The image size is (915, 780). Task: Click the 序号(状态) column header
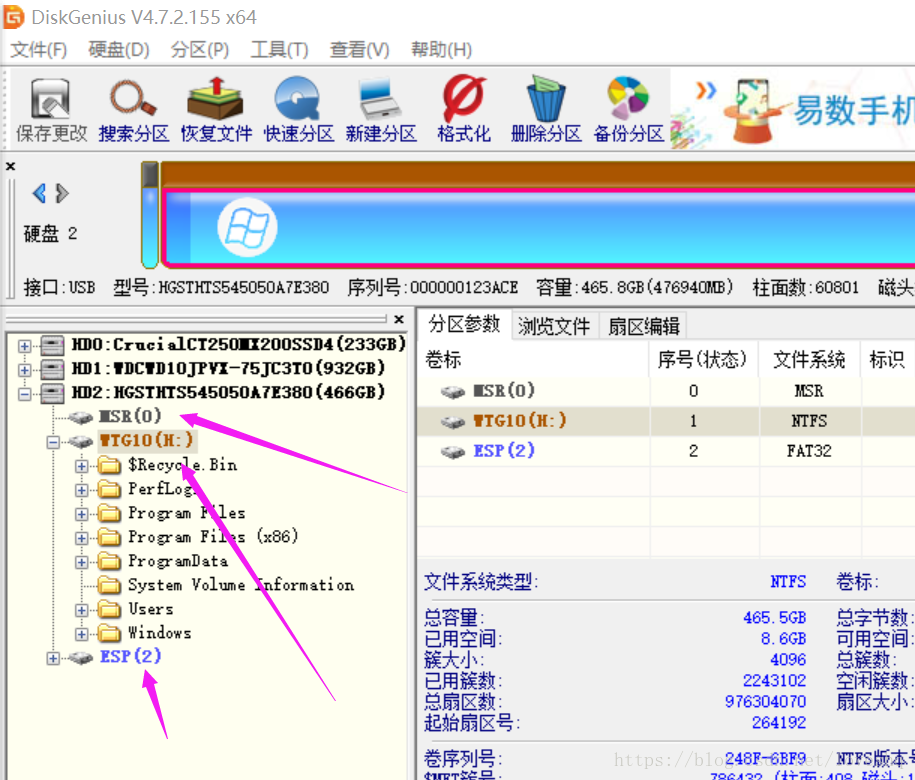click(x=703, y=359)
